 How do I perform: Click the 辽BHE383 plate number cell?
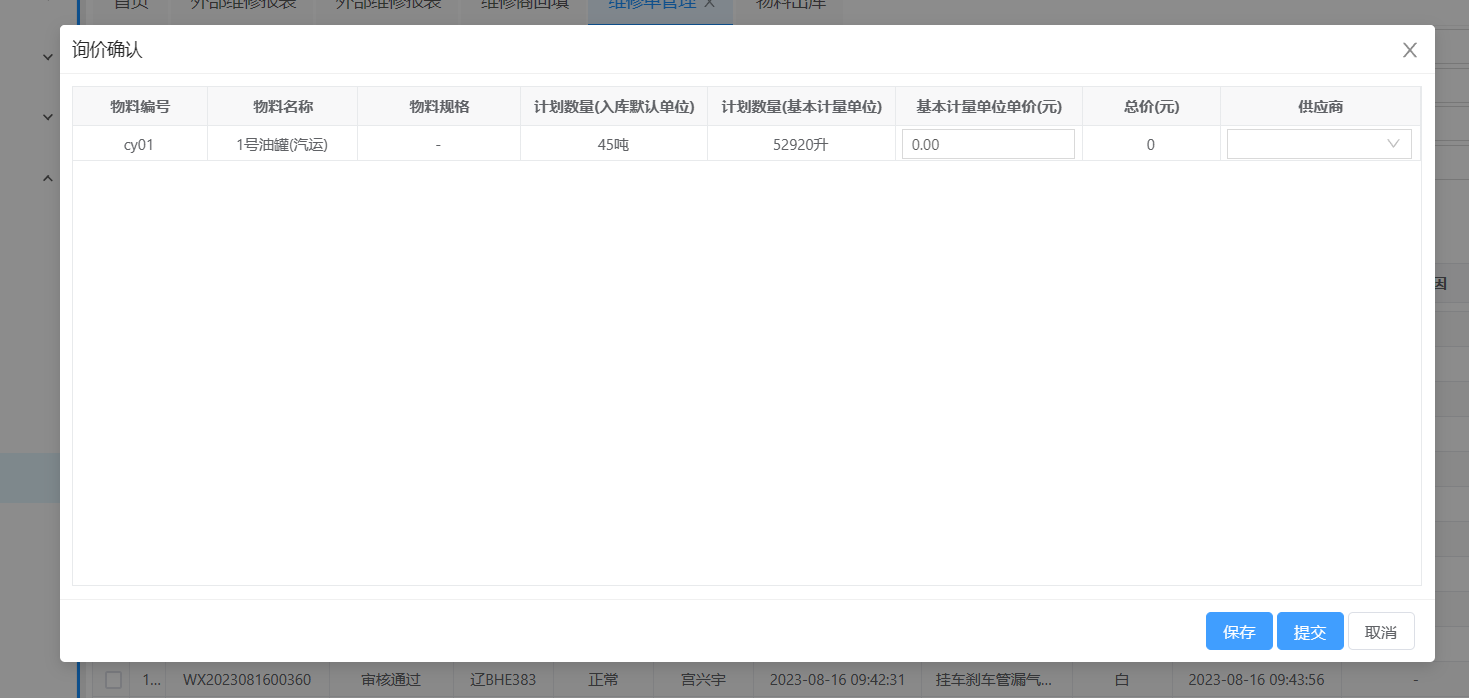pyautogui.click(x=502, y=680)
